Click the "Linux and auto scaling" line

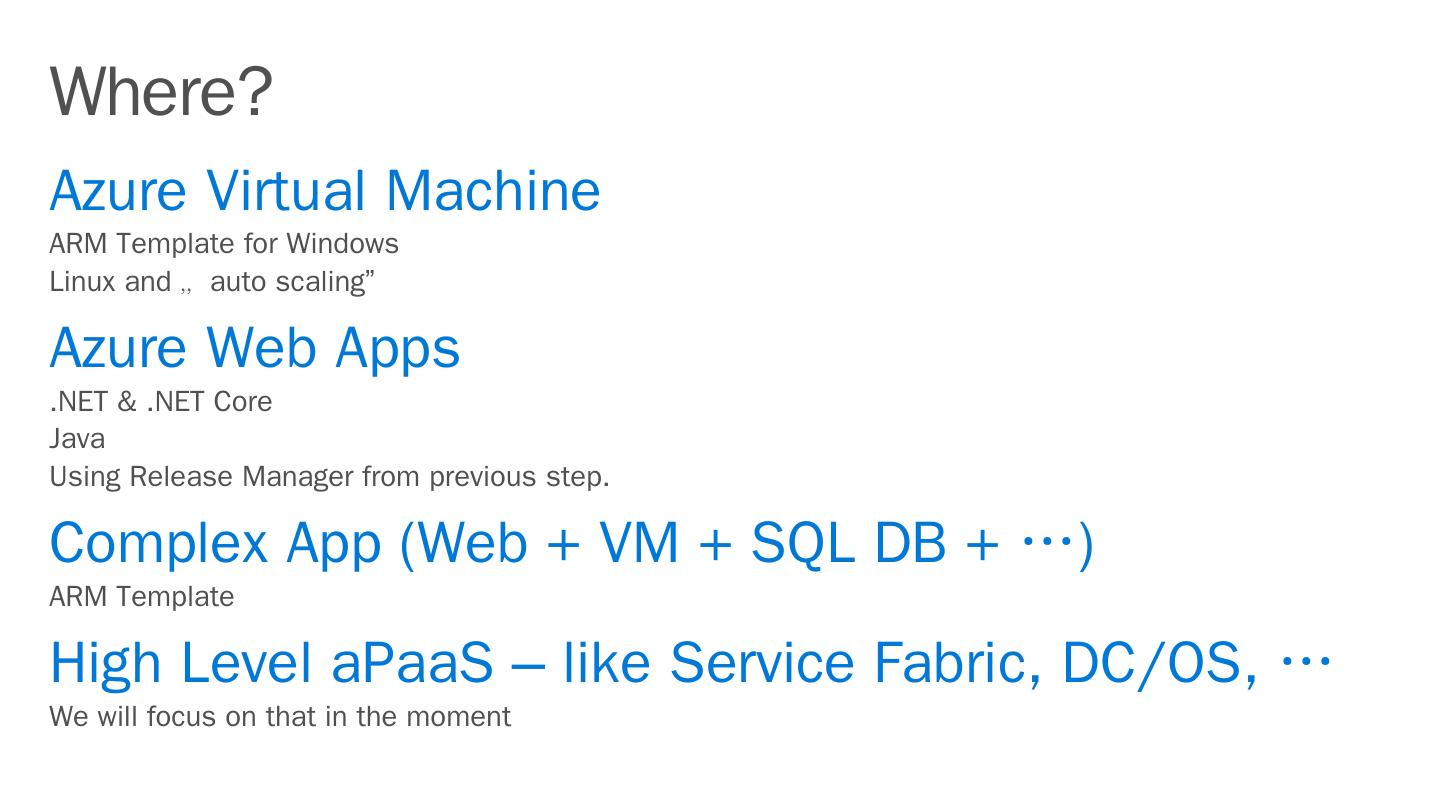point(211,282)
